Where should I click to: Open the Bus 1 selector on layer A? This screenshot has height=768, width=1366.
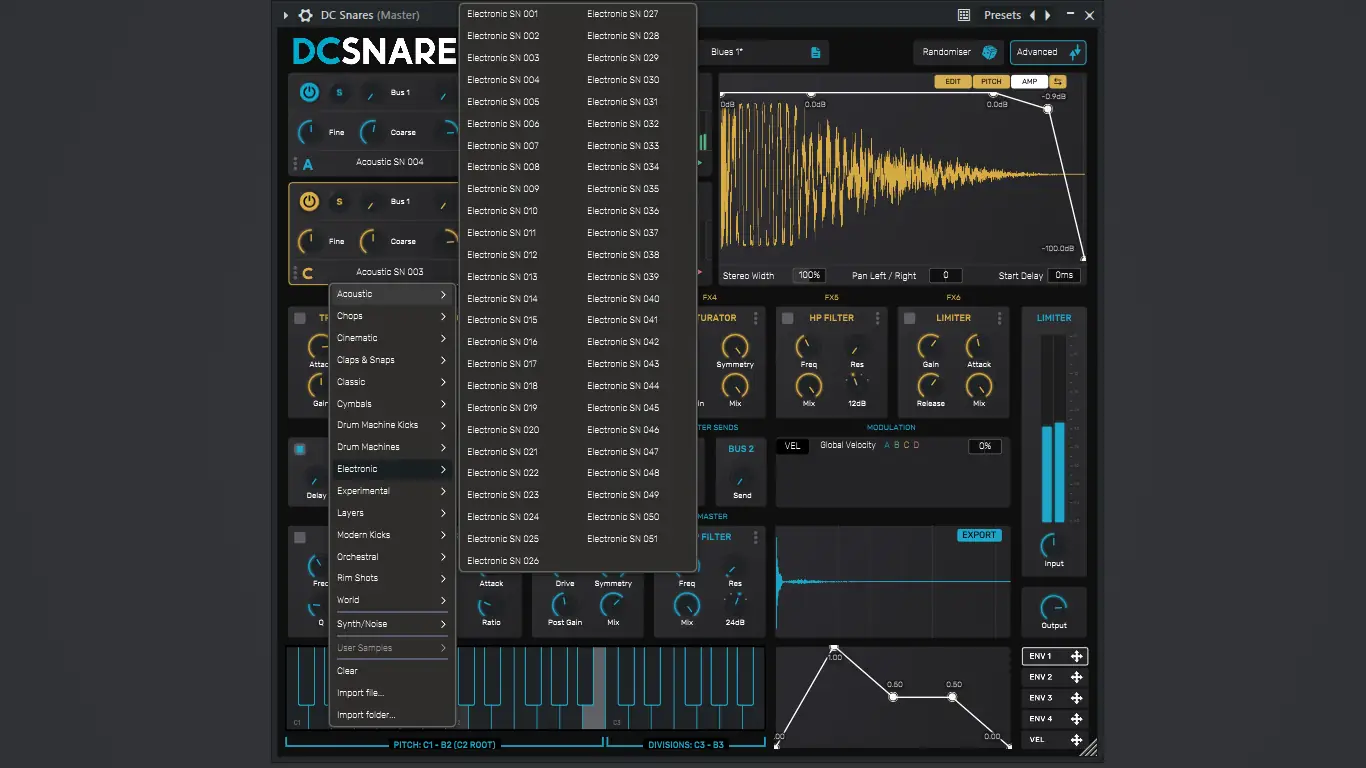(x=400, y=92)
